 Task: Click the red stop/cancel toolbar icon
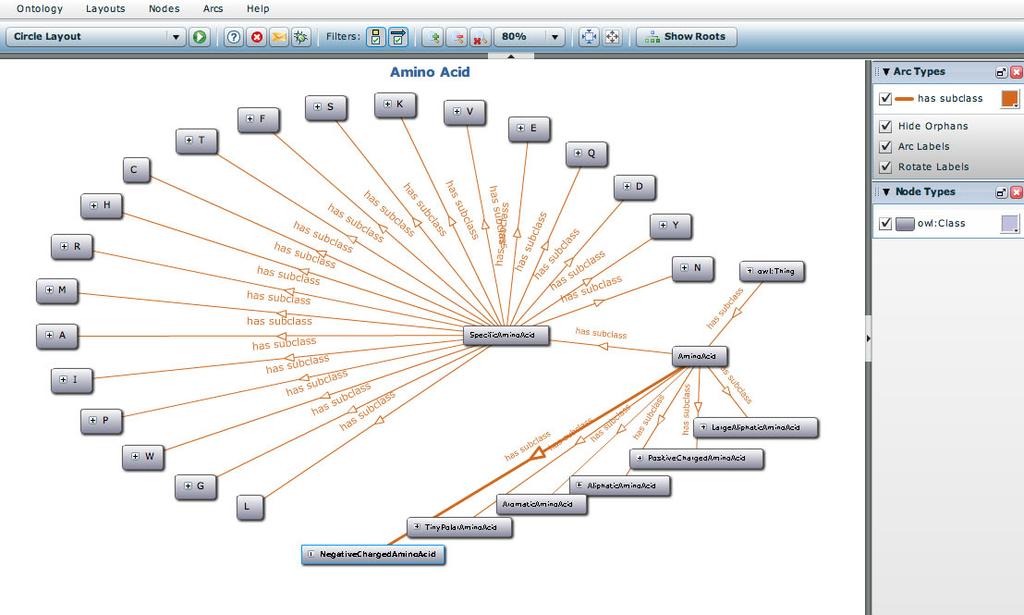(x=256, y=37)
